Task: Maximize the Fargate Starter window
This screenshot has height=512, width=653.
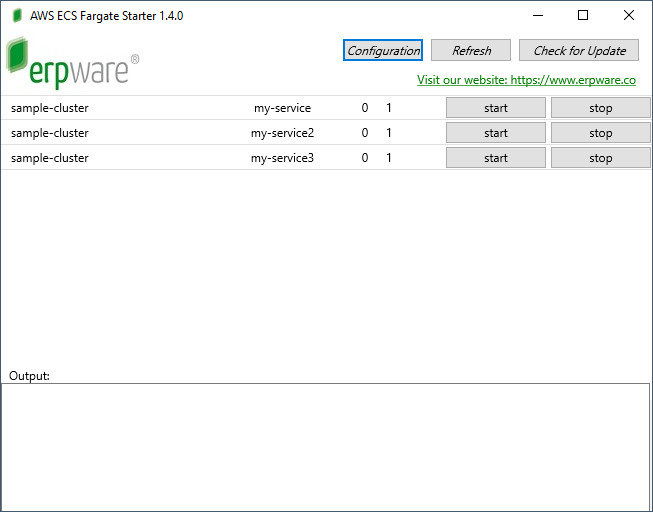Action: (583, 15)
